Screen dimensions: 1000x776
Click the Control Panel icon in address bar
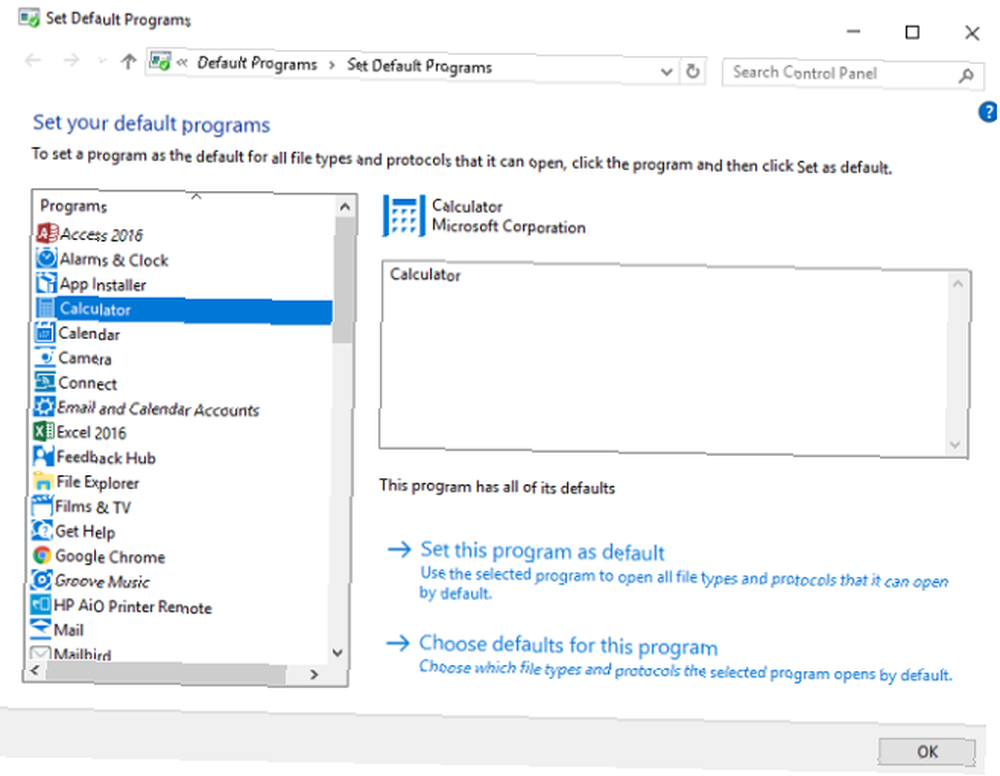[159, 61]
